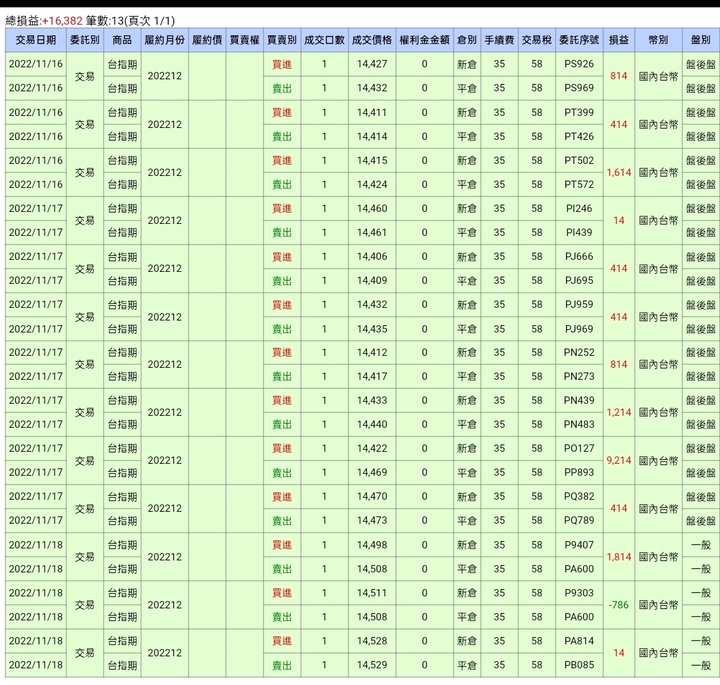
Task: Select order number PJ666
Action: click(x=579, y=257)
